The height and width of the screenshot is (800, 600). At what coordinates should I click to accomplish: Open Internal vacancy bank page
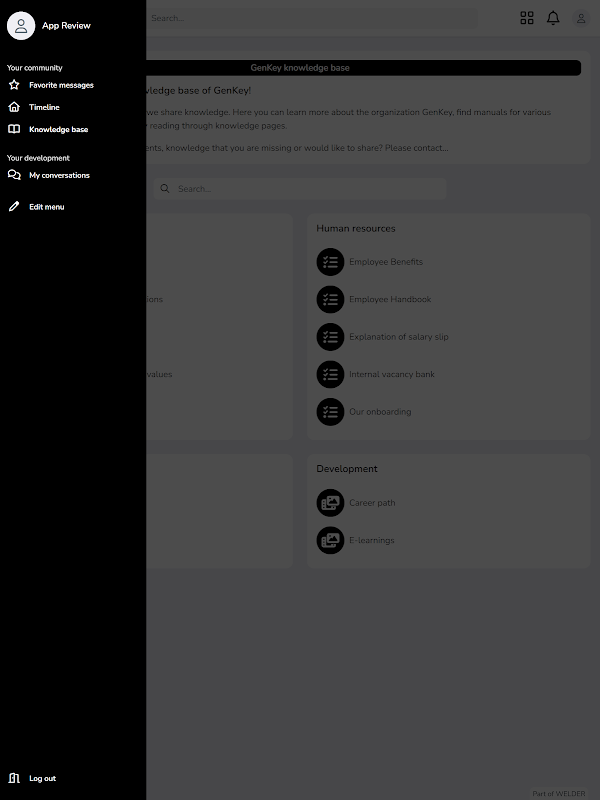point(392,374)
